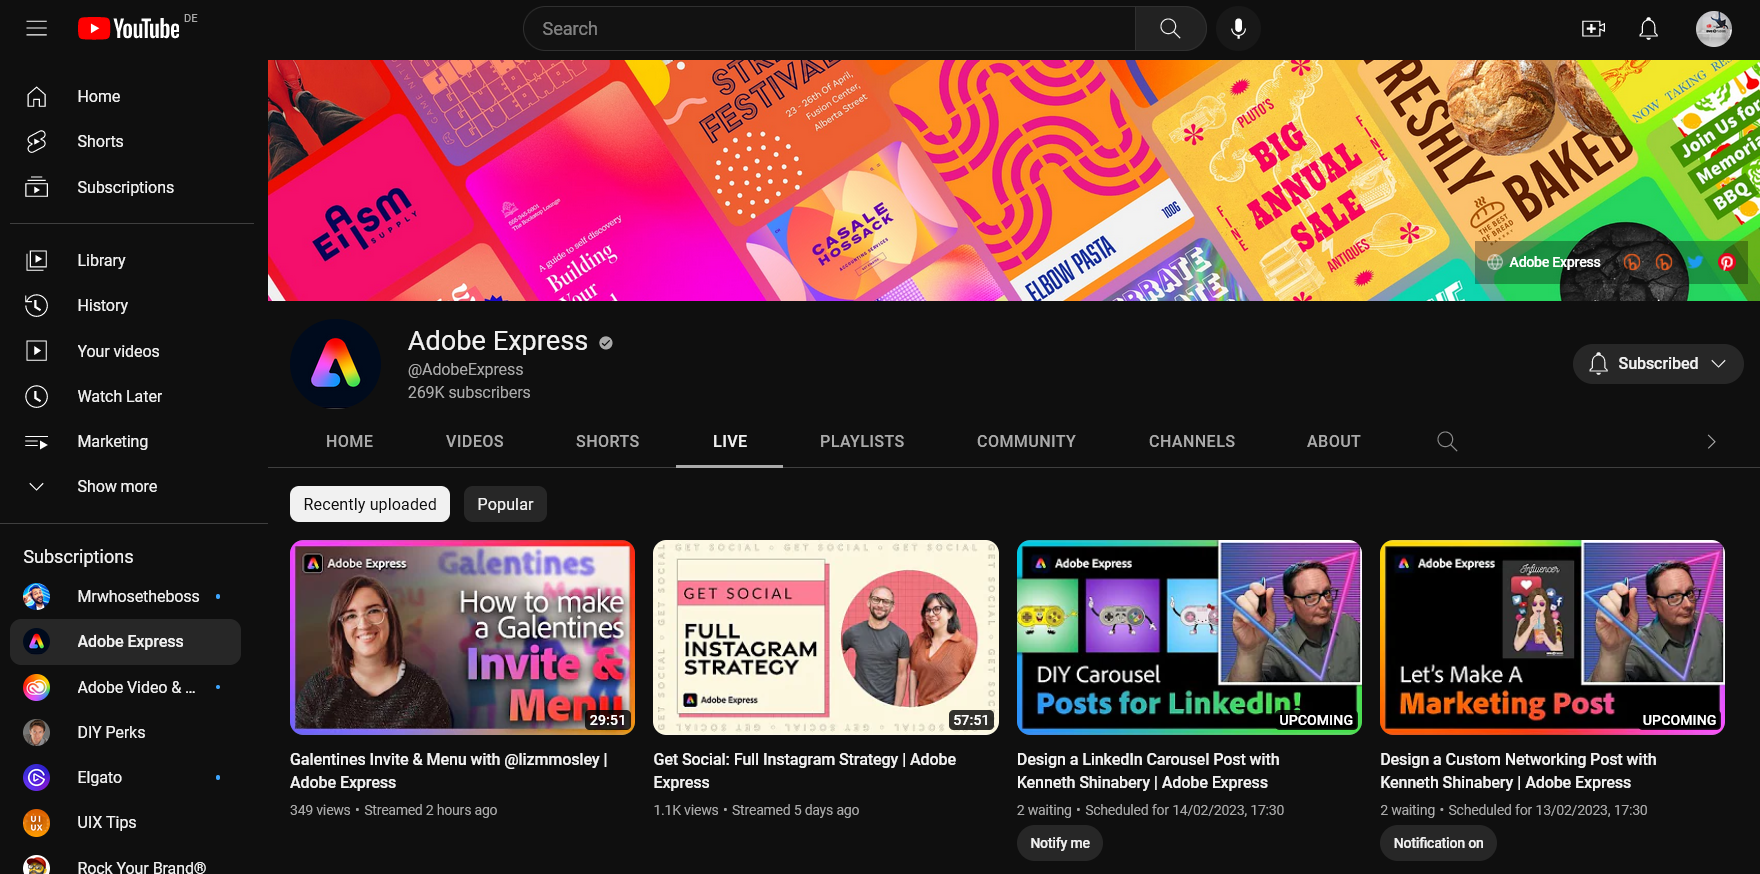Screen dimensions: 1760x874
Task: Open the Marketing playlist
Action: point(130,441)
